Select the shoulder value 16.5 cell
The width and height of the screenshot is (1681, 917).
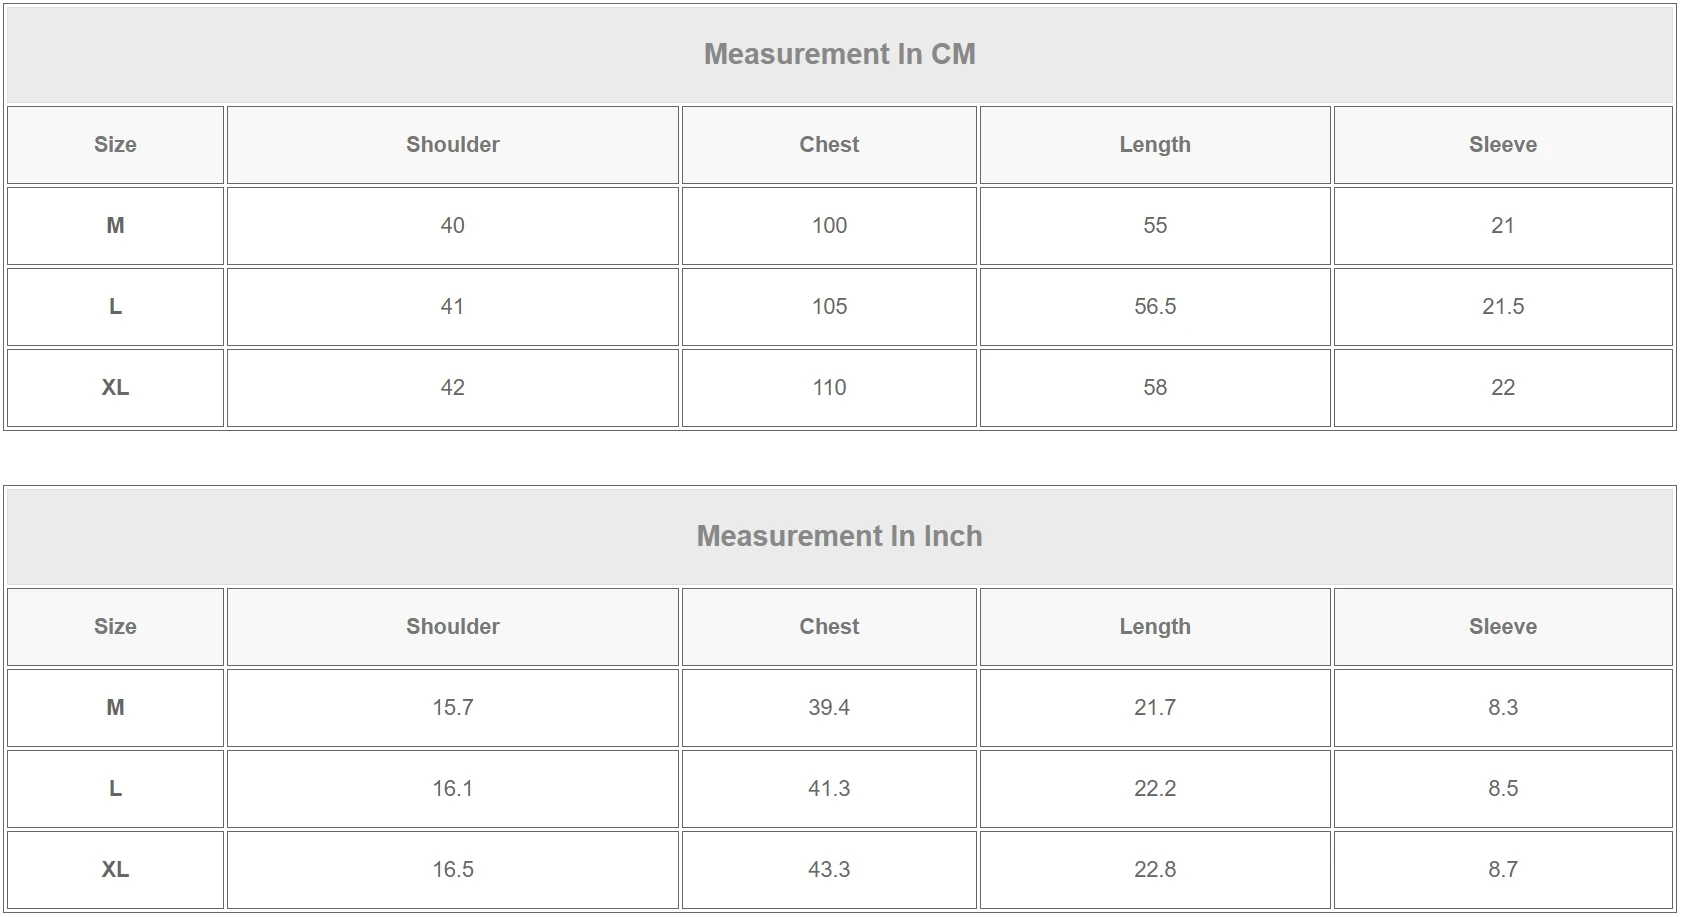point(452,870)
